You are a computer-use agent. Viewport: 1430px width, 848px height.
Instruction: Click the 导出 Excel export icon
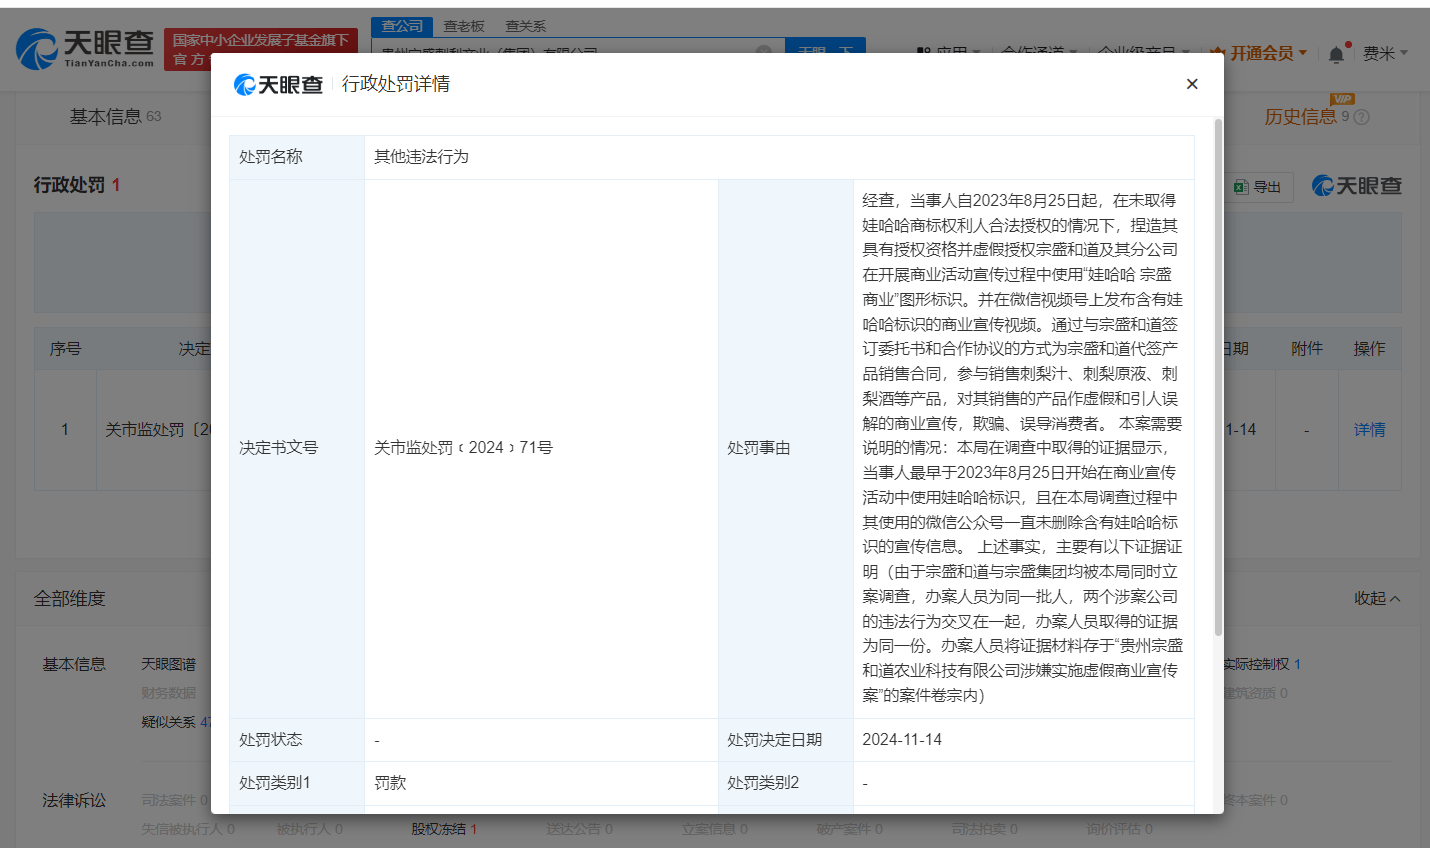point(1241,187)
